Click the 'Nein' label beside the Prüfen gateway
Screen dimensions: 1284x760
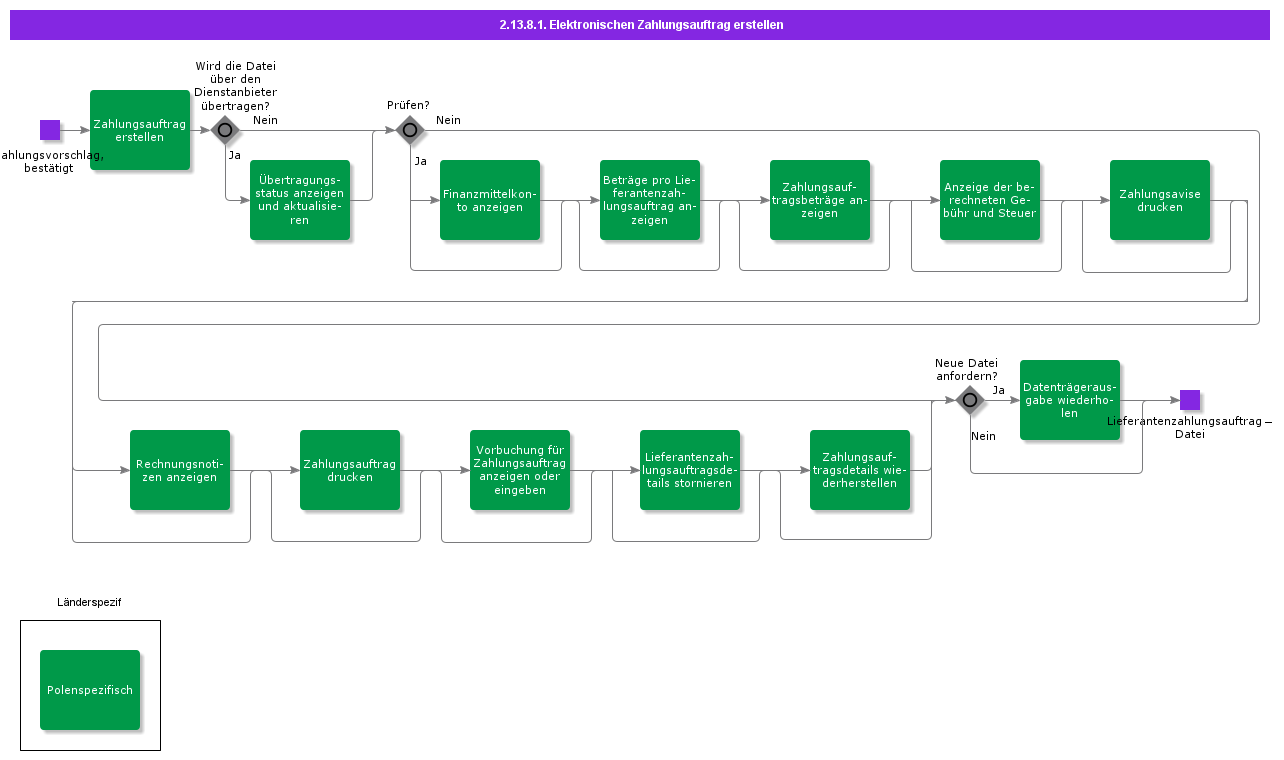448,120
